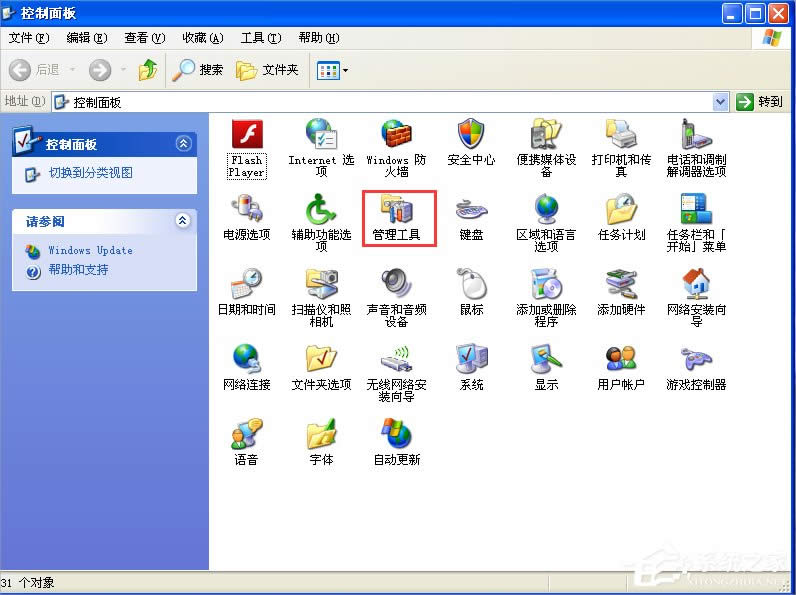Click the 搜索 search toolbar button
The height and width of the screenshot is (595, 796).
pyautogui.click(x=198, y=70)
